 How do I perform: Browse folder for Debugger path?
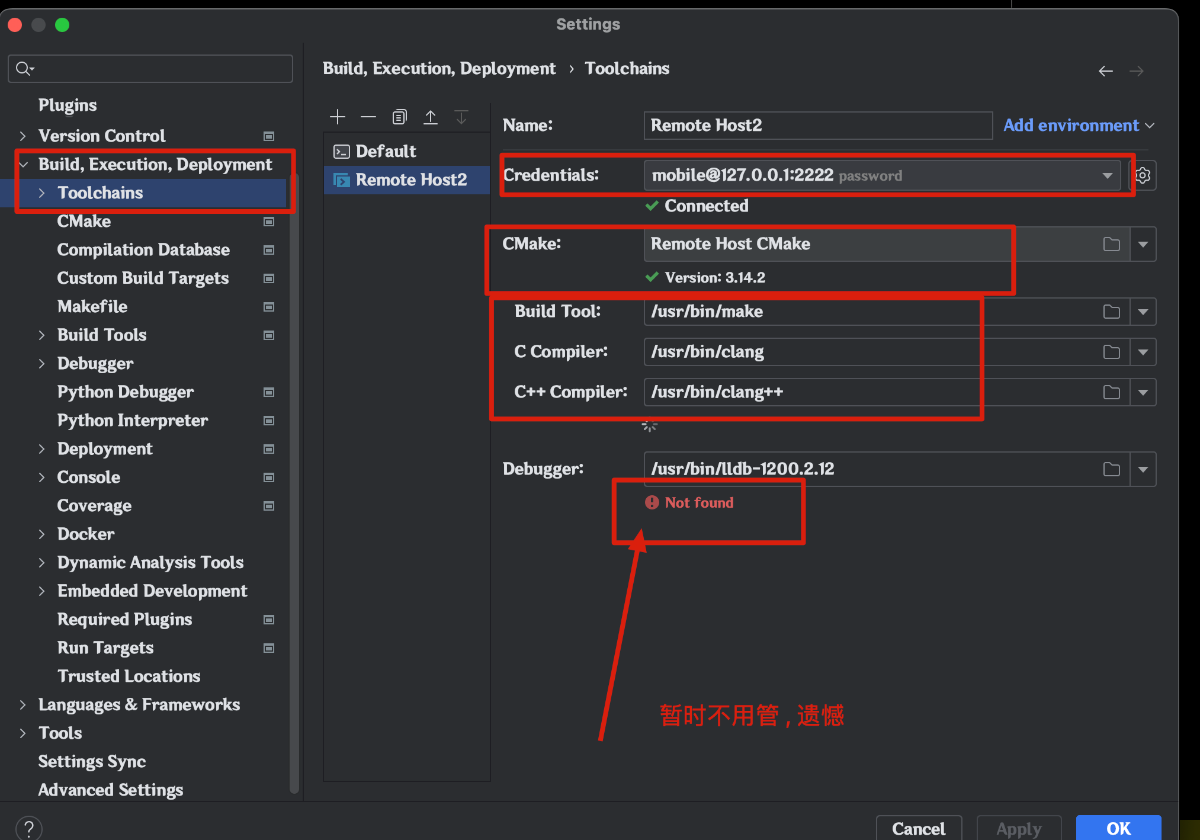pos(1111,469)
